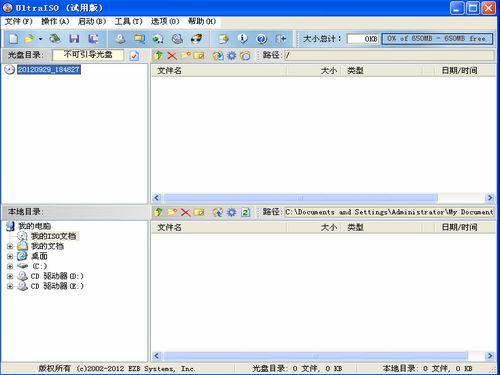Click the Open file folder icon

pyautogui.click(x=30, y=39)
